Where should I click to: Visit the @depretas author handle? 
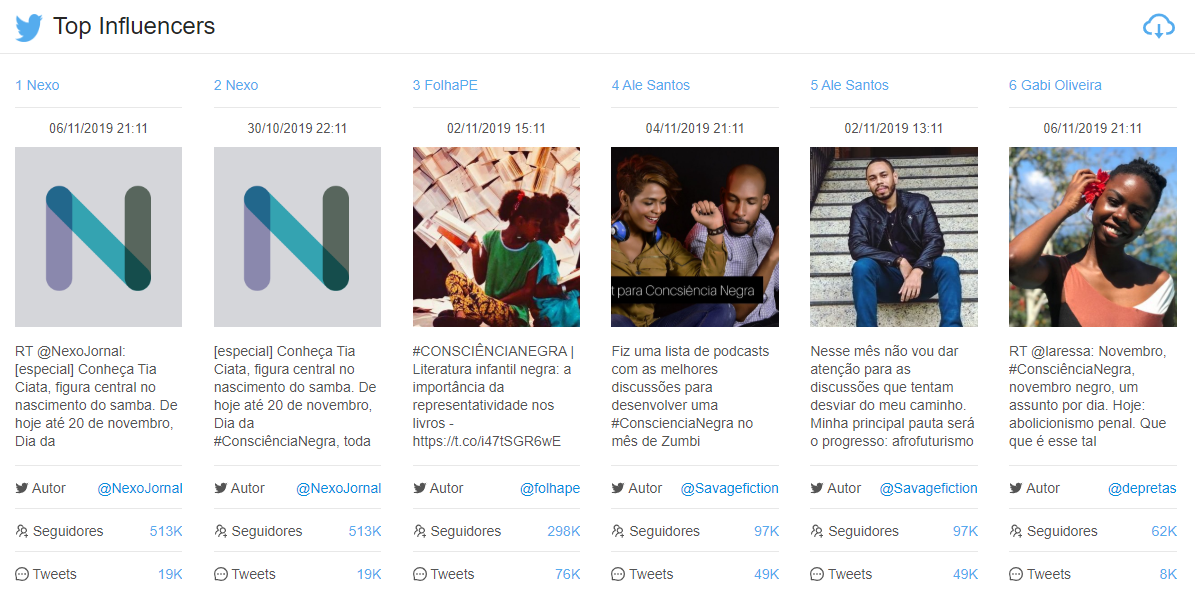coord(1142,488)
